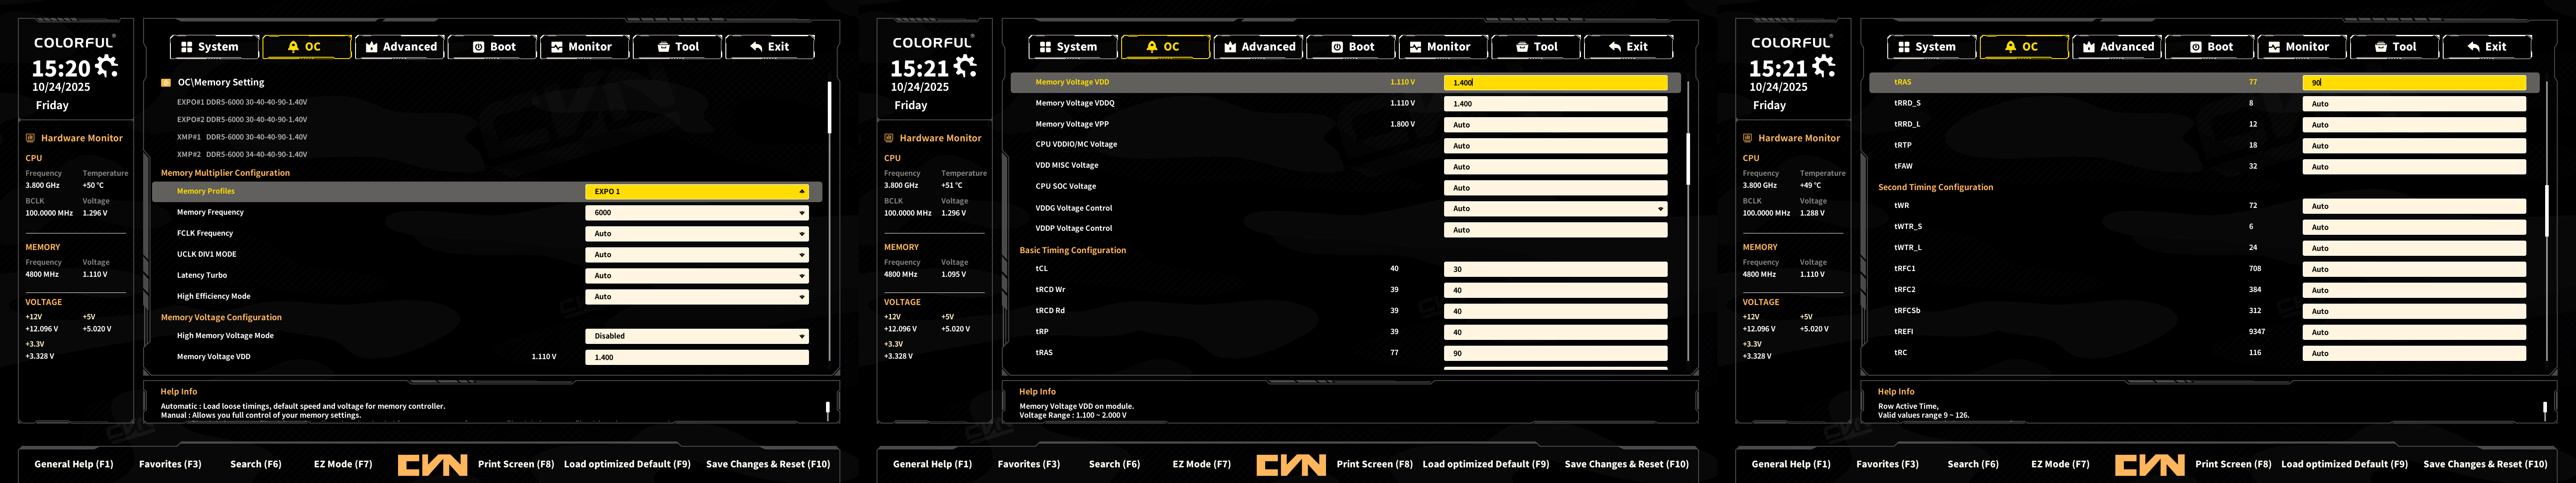Click Boot tab power icon above Memory Voltage VDDQ
The width and height of the screenshot is (2576, 483).
click(1337, 47)
